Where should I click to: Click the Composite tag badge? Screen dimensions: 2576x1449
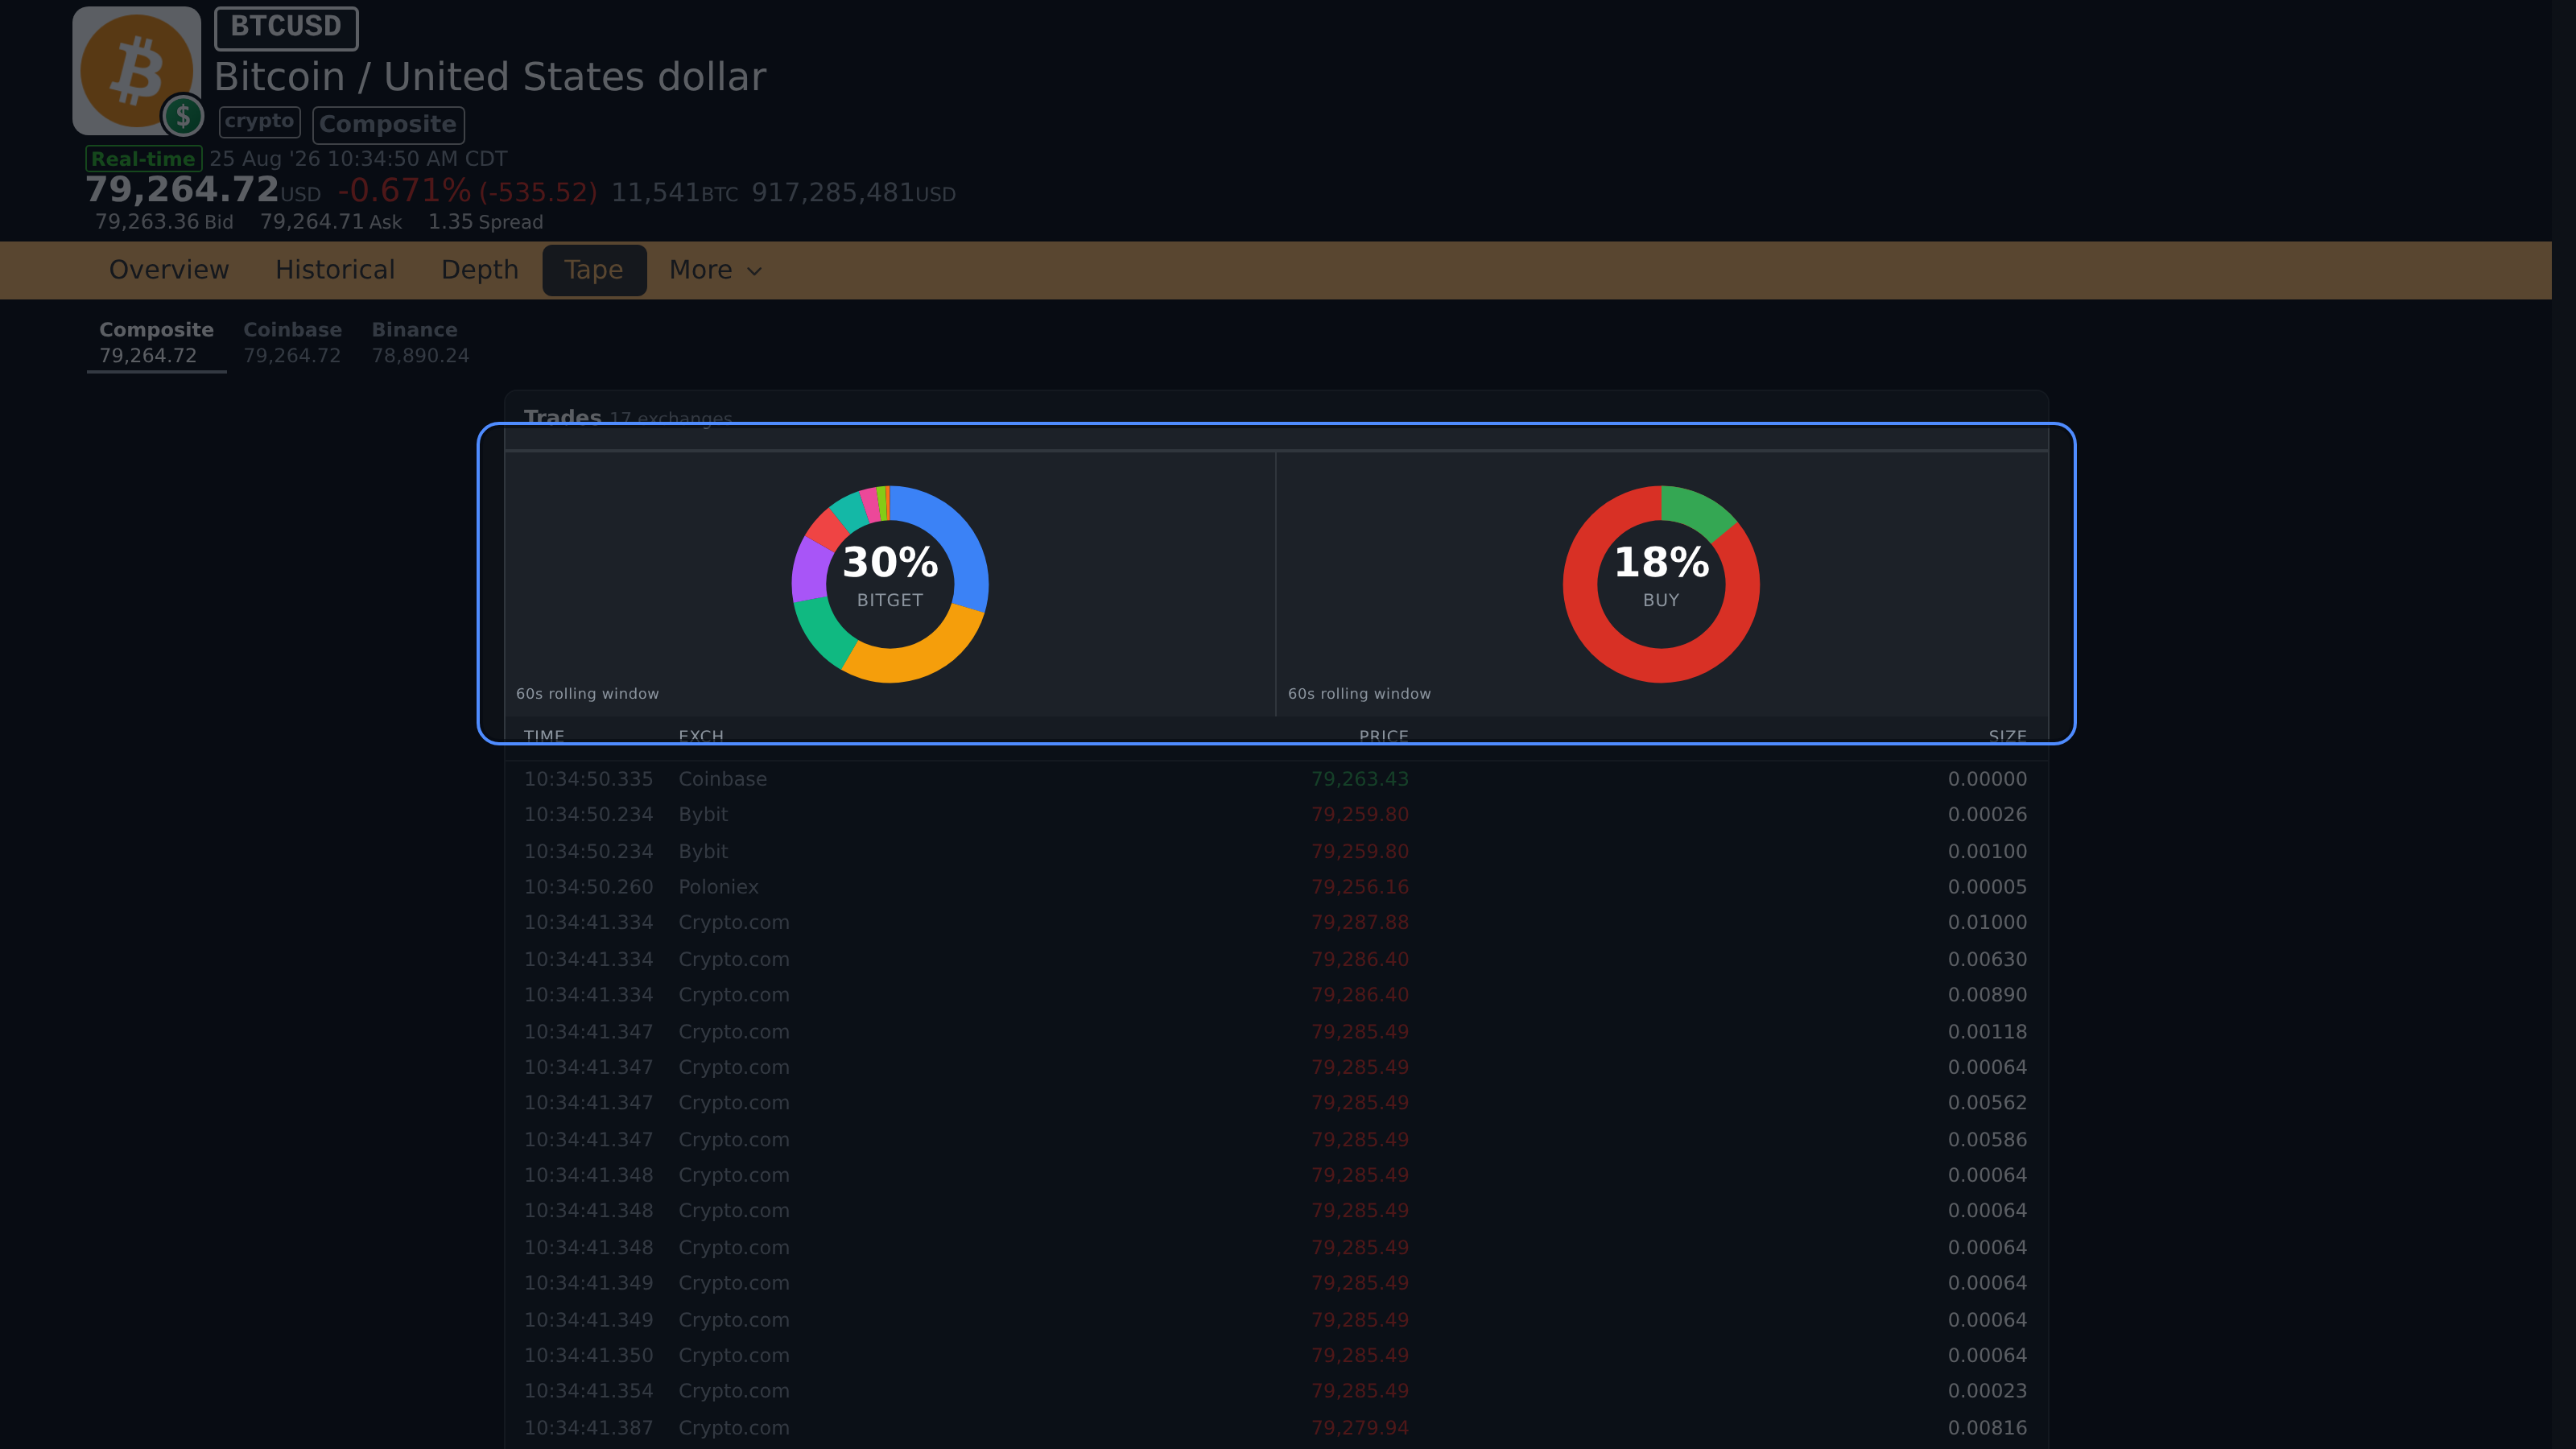[388, 125]
